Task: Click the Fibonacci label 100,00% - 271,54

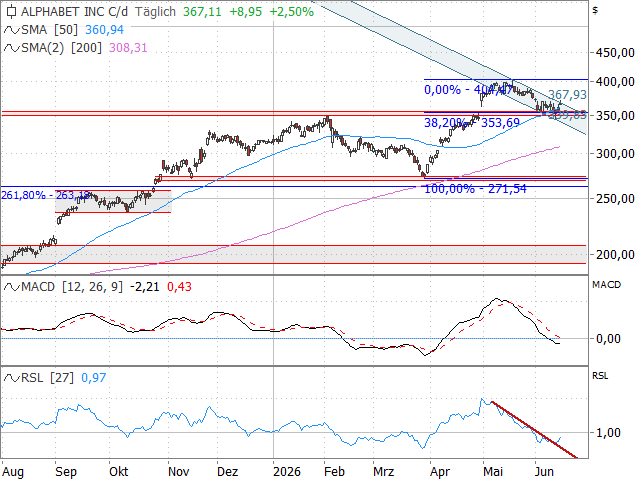Action: coord(476,189)
